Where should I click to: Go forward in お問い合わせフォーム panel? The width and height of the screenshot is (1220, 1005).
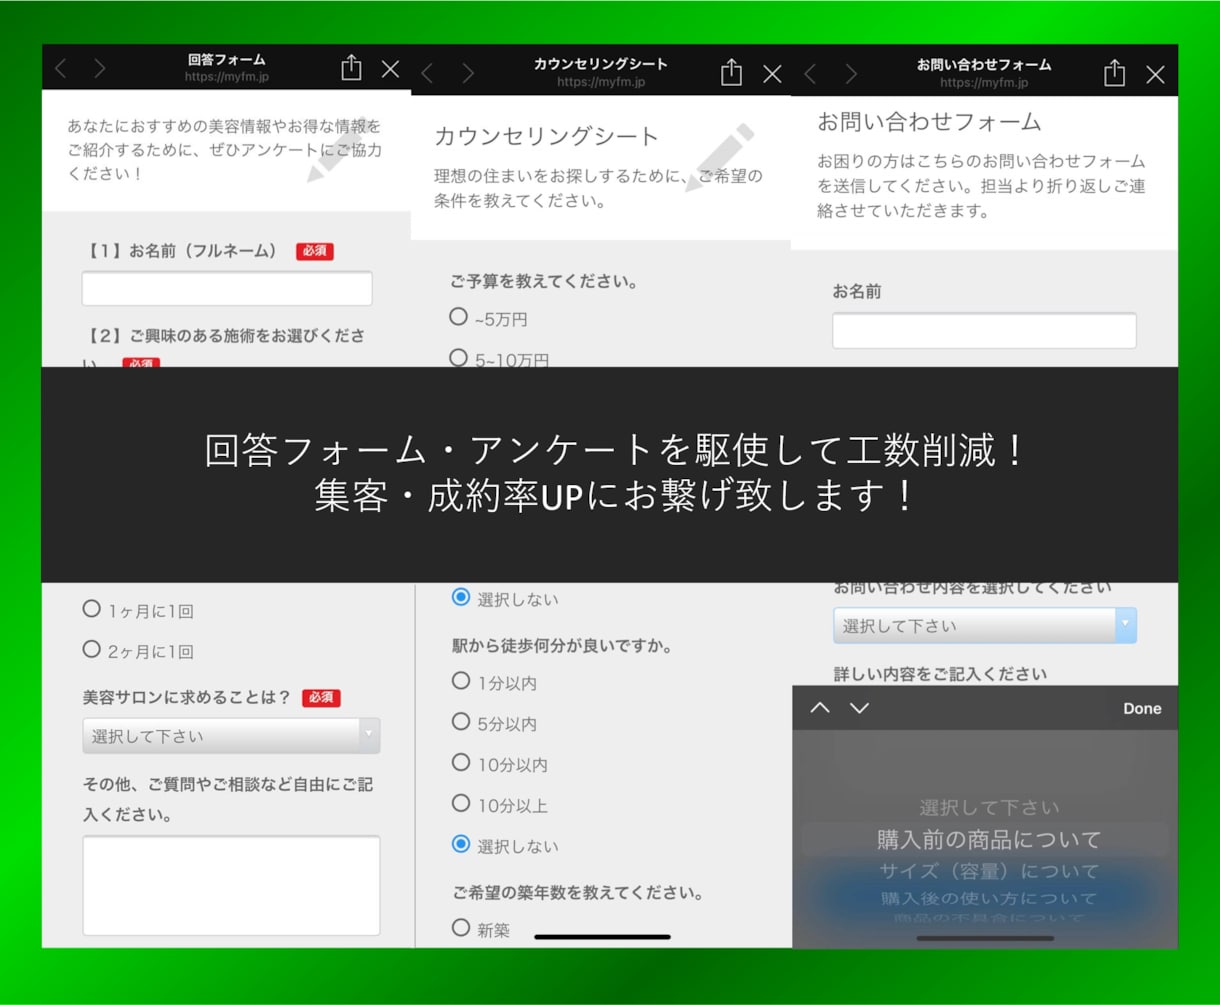tap(851, 74)
